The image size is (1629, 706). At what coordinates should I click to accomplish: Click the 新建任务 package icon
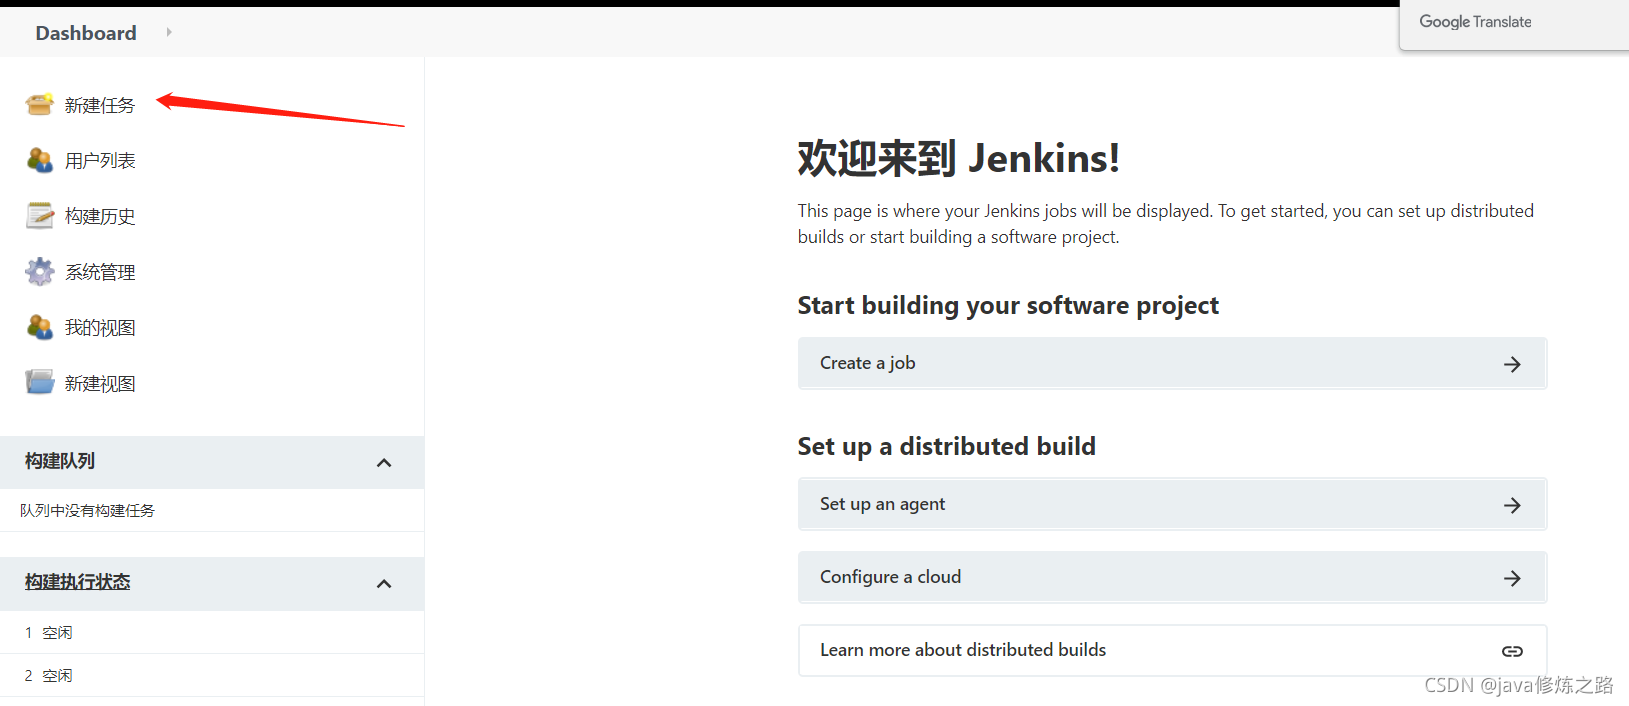(40, 104)
